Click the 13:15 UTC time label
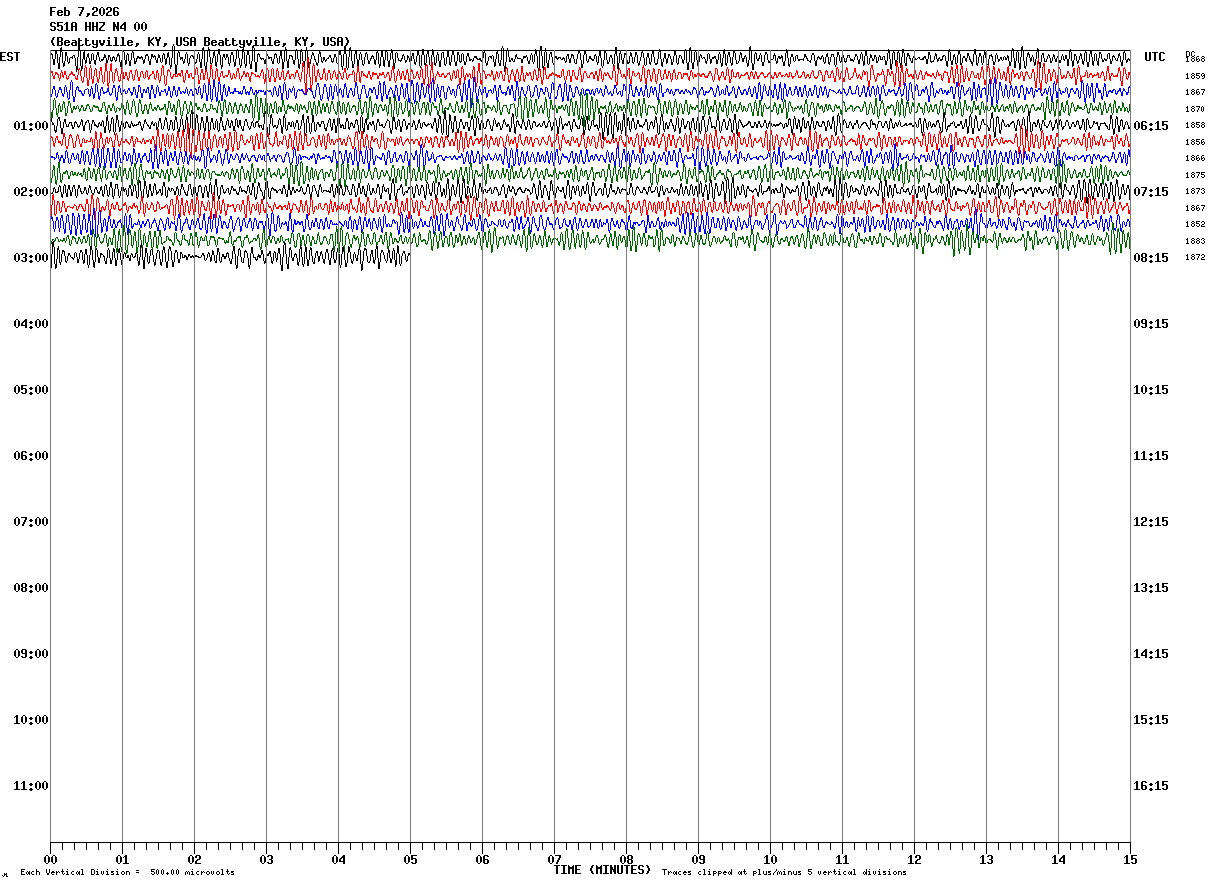This screenshot has height=886, width=1210. [1150, 588]
